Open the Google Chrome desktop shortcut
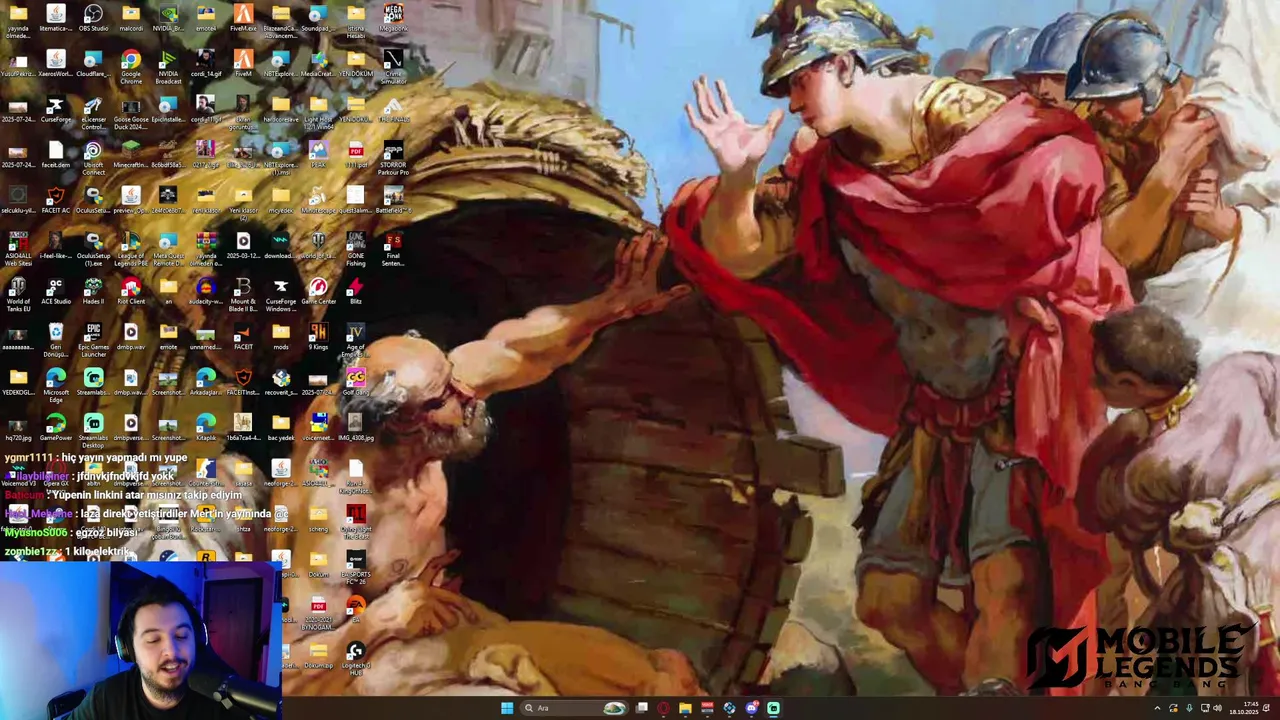This screenshot has height=720, width=1280. pos(131,68)
